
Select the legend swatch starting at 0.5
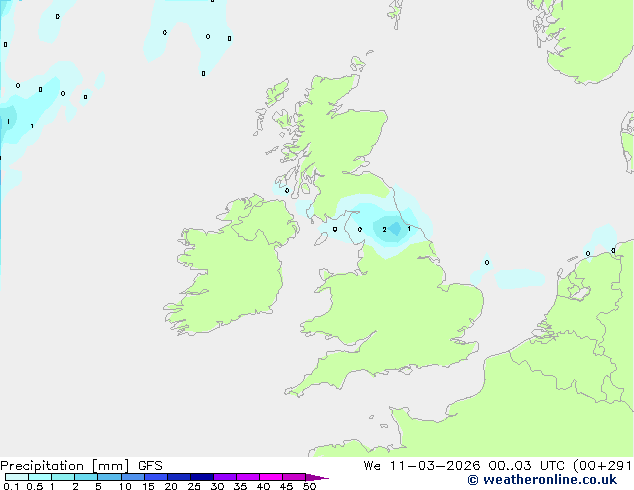[40, 477]
